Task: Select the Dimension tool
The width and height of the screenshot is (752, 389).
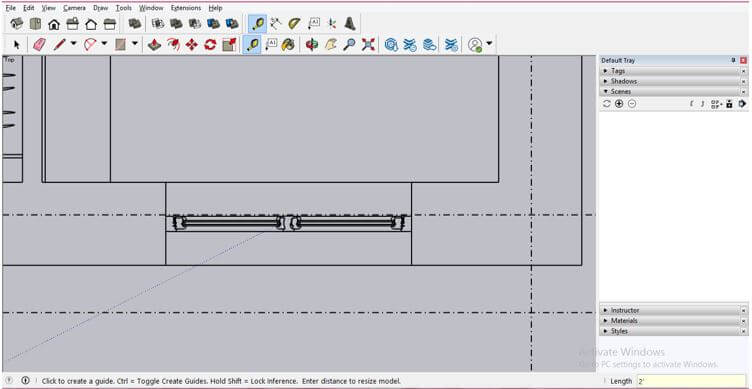Action: coord(276,24)
